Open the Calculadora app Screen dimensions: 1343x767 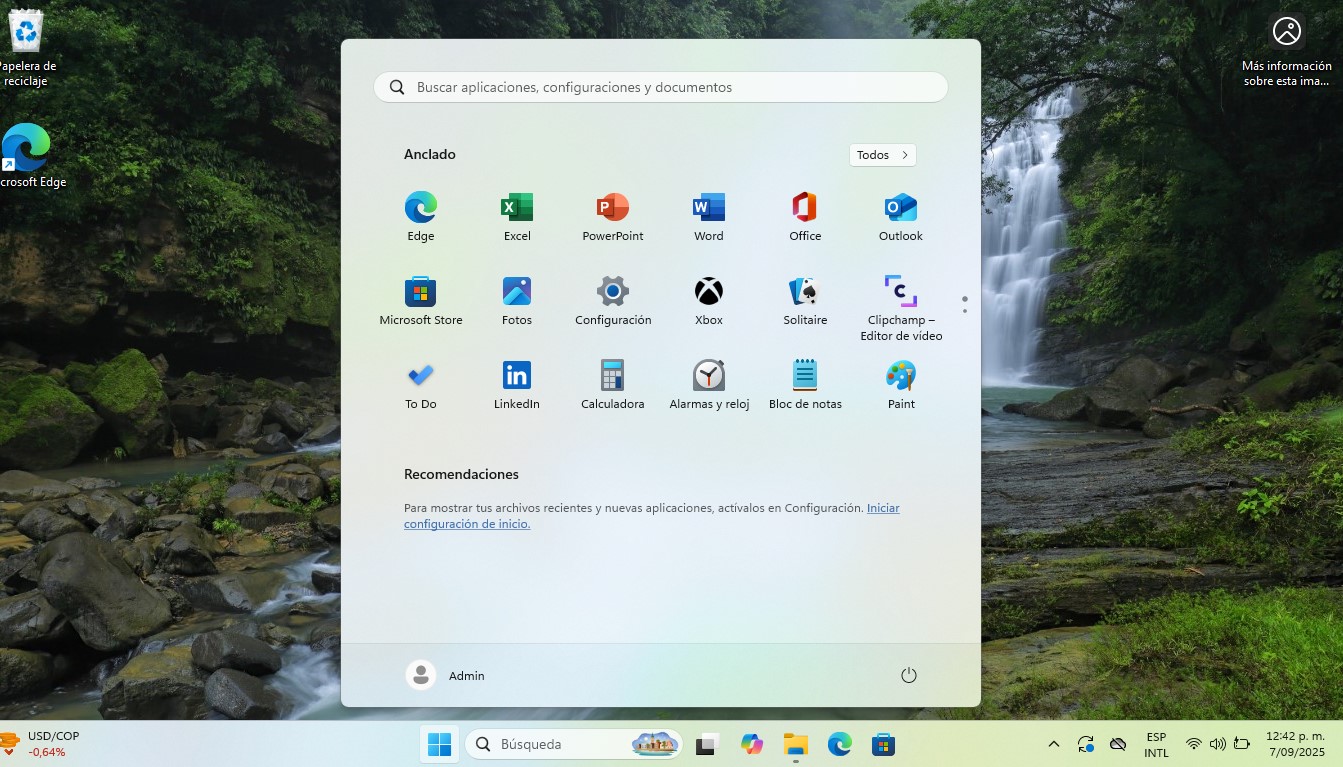coord(612,385)
